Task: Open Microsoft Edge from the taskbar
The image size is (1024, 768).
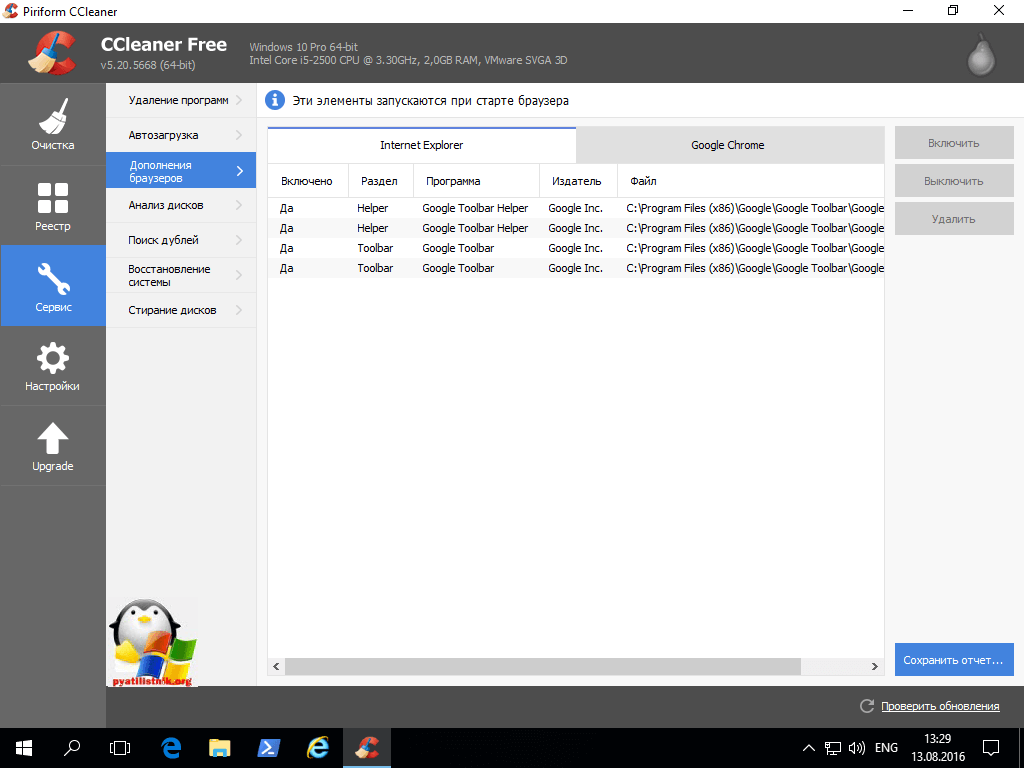Action: click(170, 747)
